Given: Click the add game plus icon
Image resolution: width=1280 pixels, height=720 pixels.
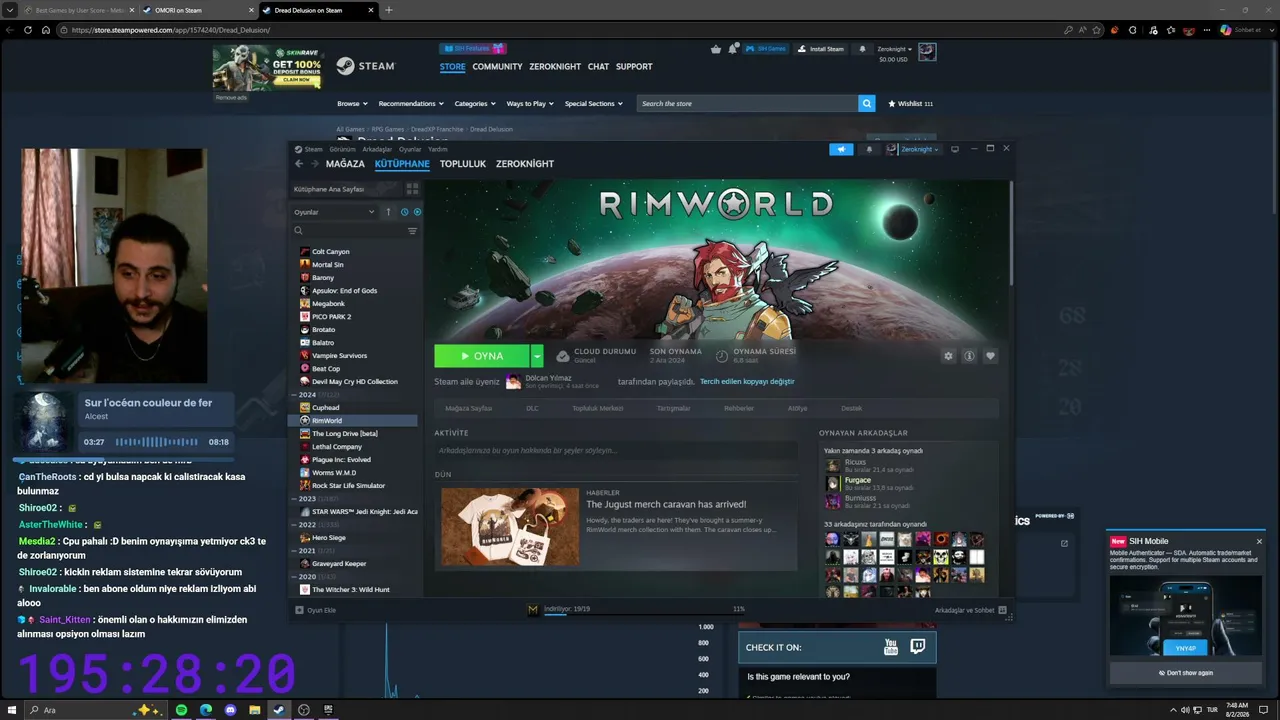Looking at the screenshot, I should click(x=299, y=610).
